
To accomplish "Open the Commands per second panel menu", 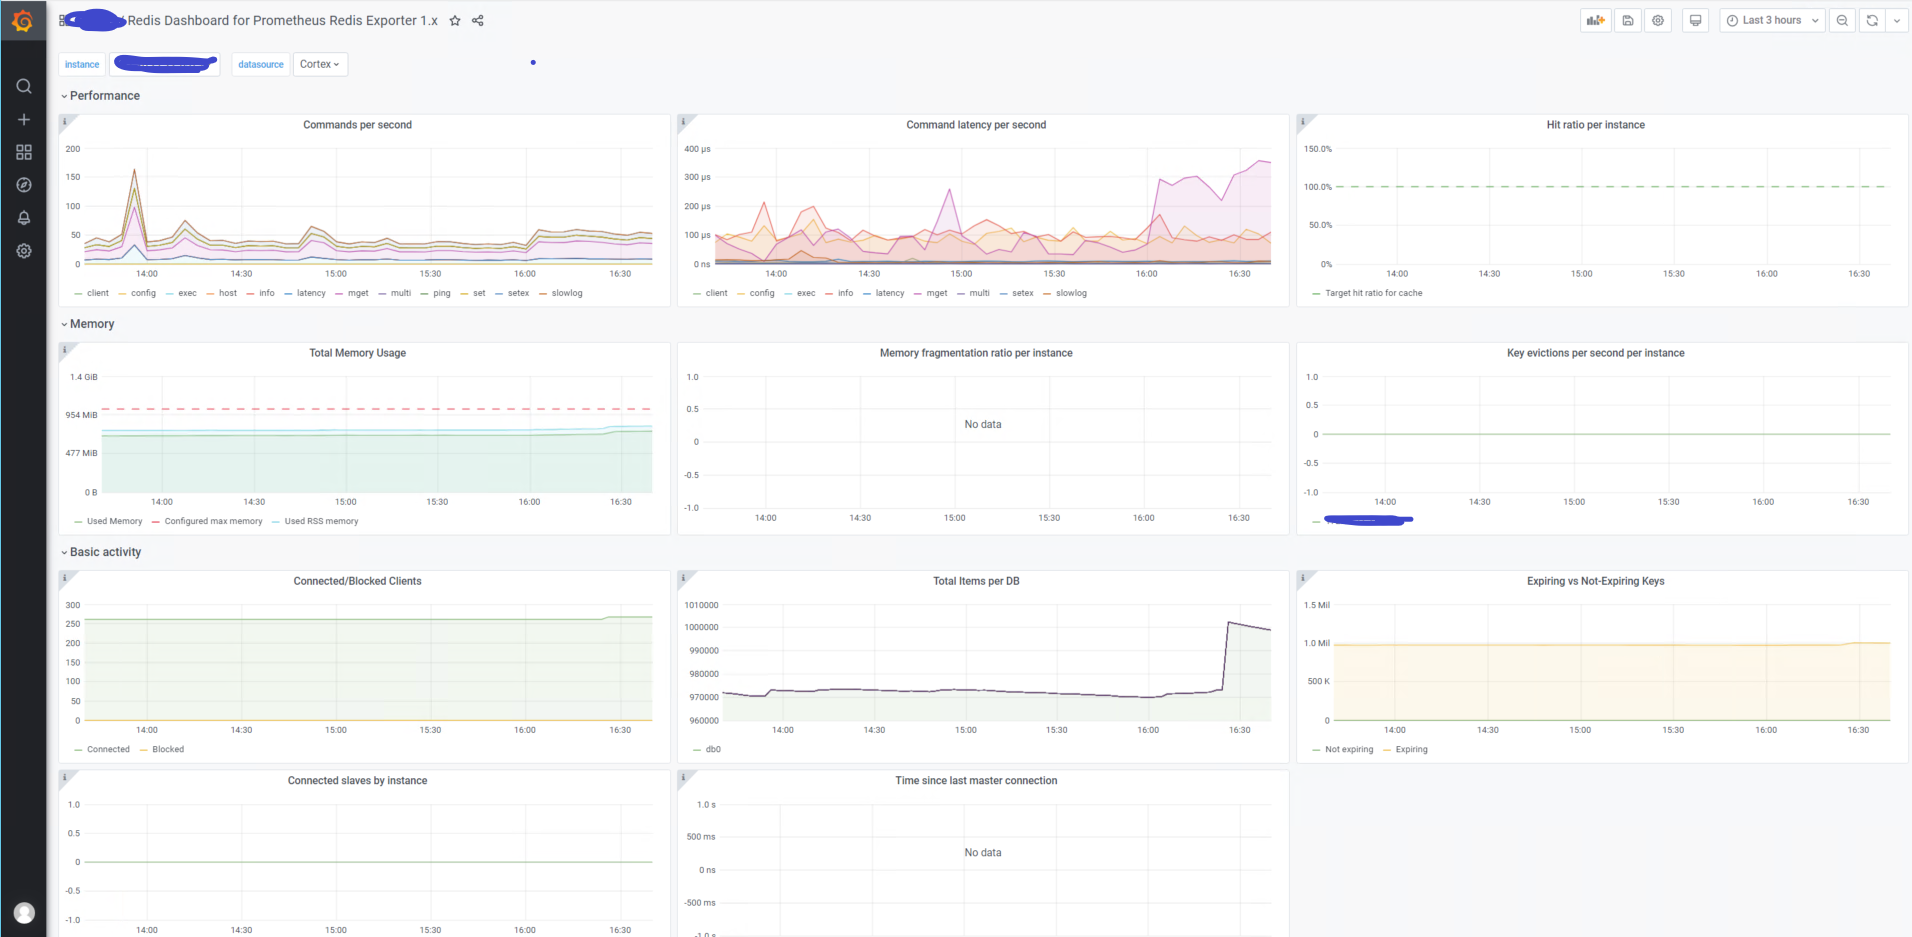I will [357, 124].
